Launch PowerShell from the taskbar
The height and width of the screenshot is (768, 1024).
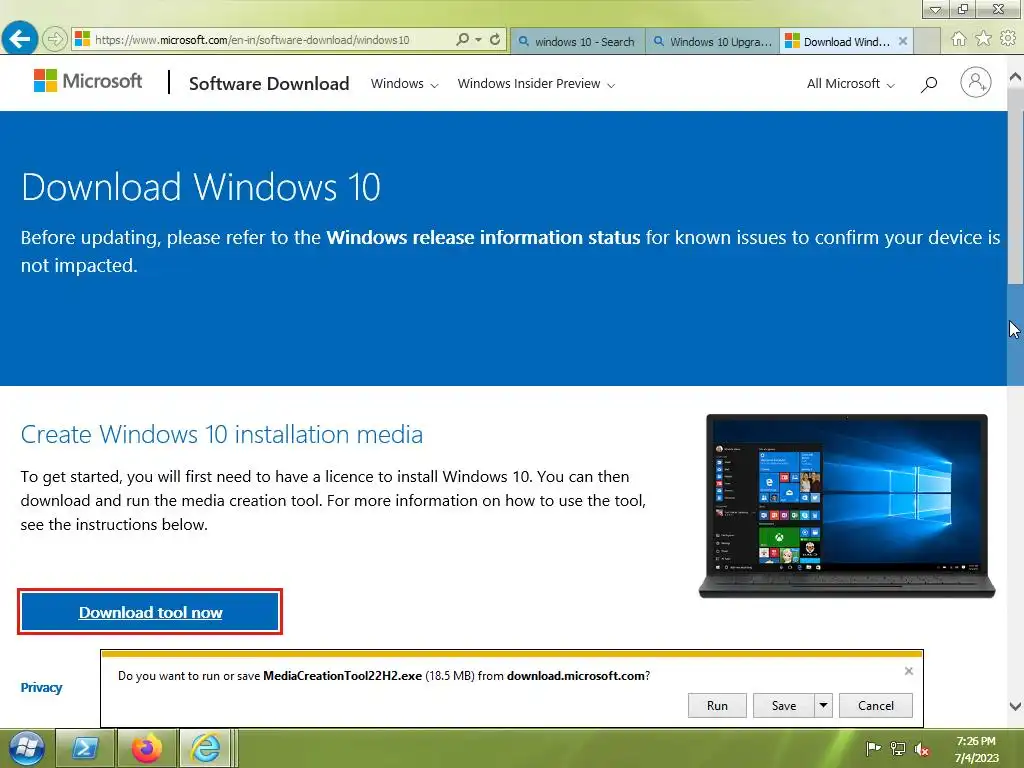click(85, 748)
